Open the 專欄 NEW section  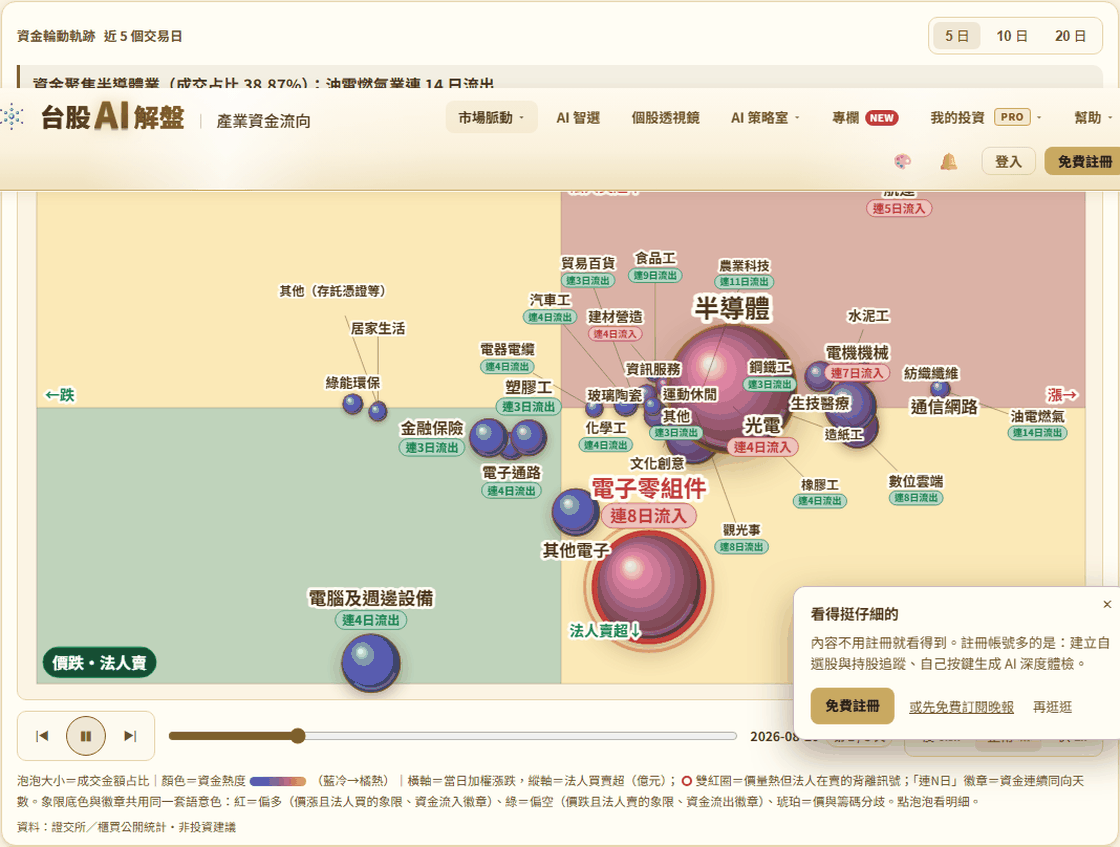(x=865, y=118)
